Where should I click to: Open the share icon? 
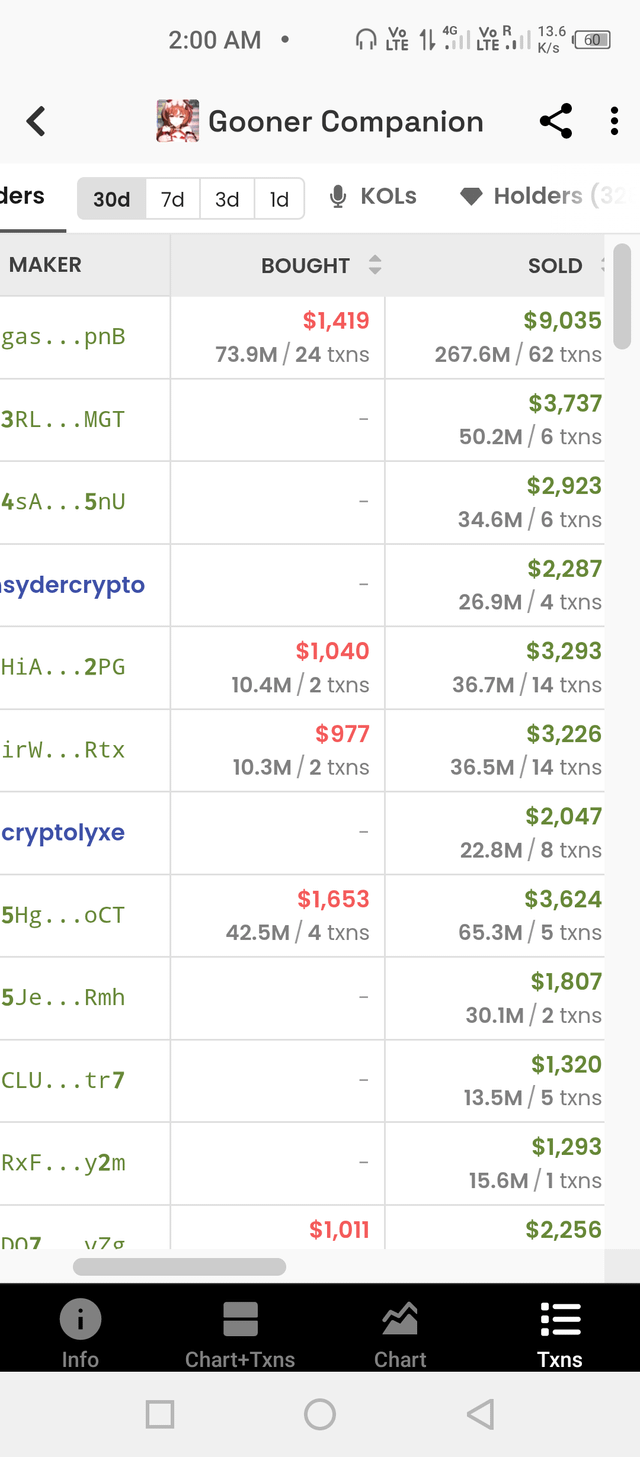click(555, 121)
